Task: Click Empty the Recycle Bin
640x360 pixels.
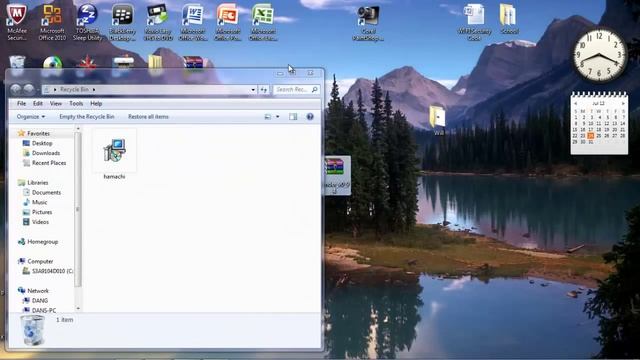Action: [x=87, y=117]
